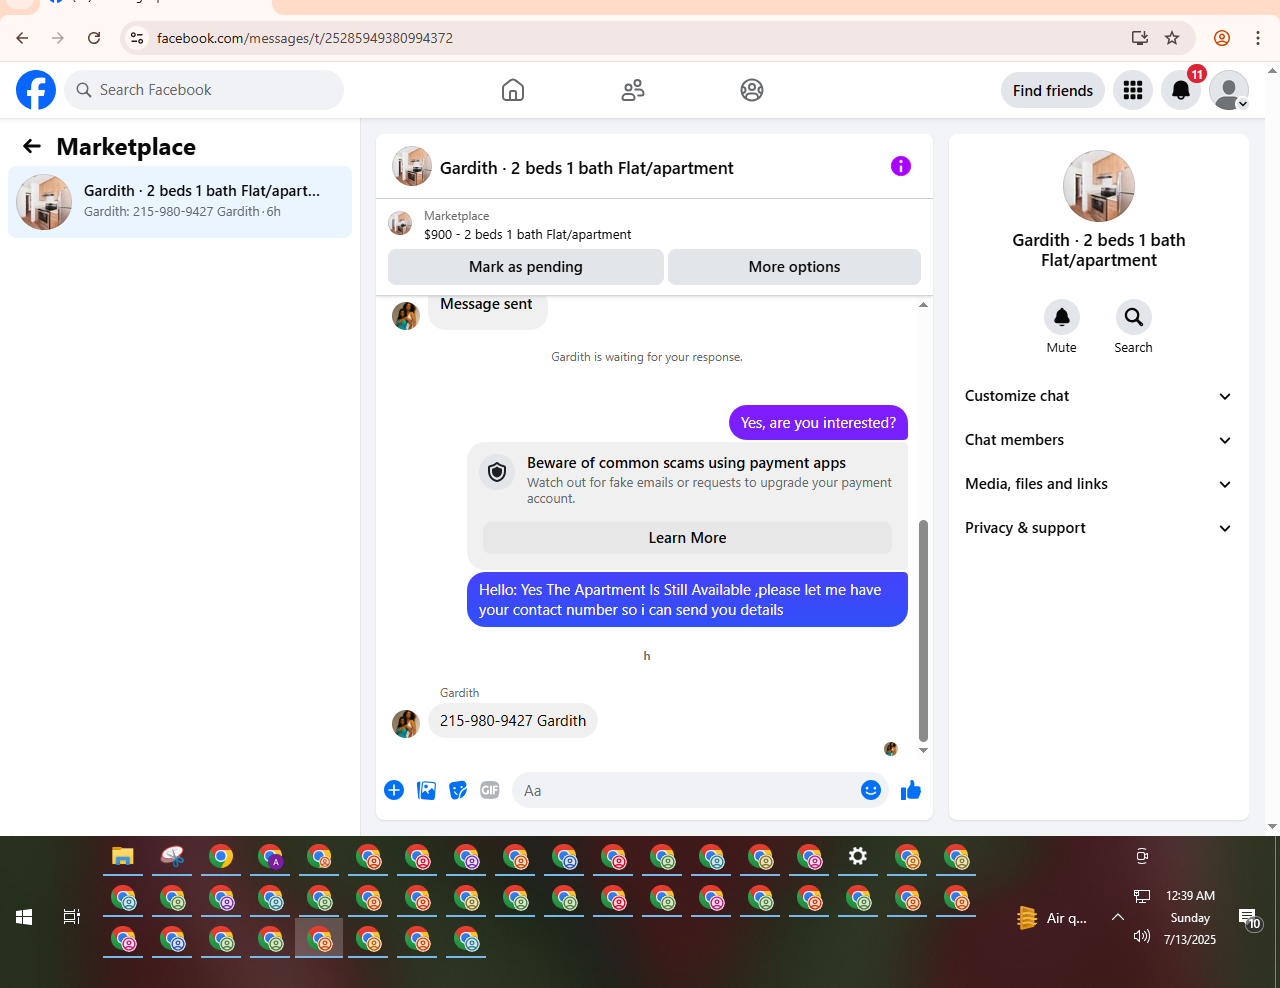Reload the page in the browser
The width and height of the screenshot is (1280, 988).
coord(94,38)
